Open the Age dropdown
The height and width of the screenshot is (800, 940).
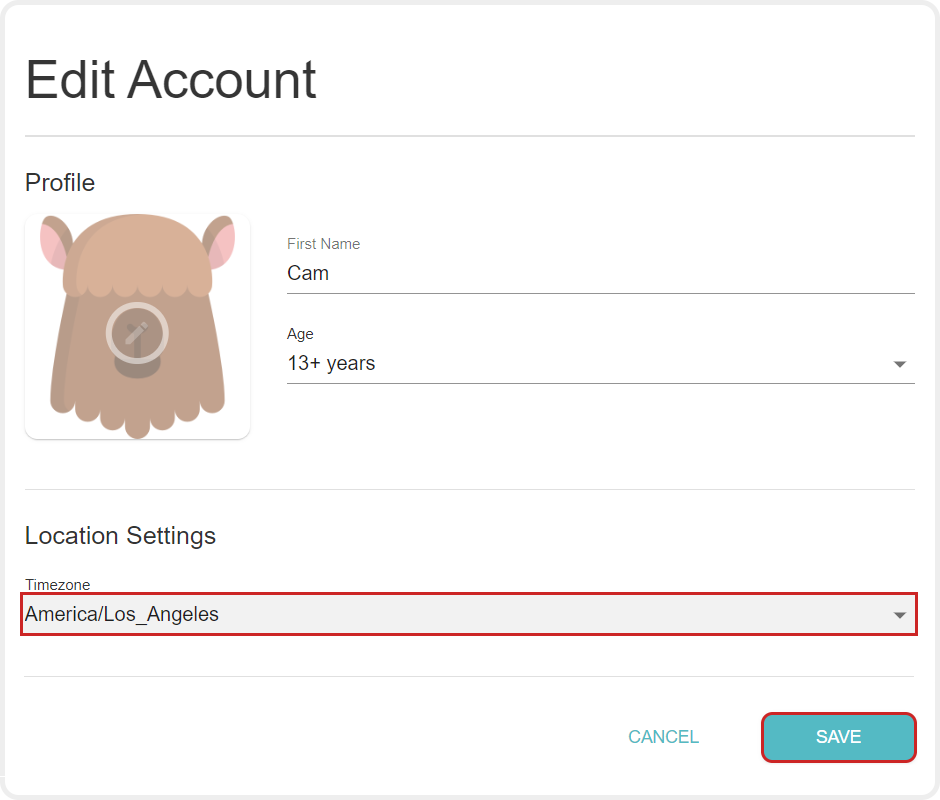(x=600, y=364)
